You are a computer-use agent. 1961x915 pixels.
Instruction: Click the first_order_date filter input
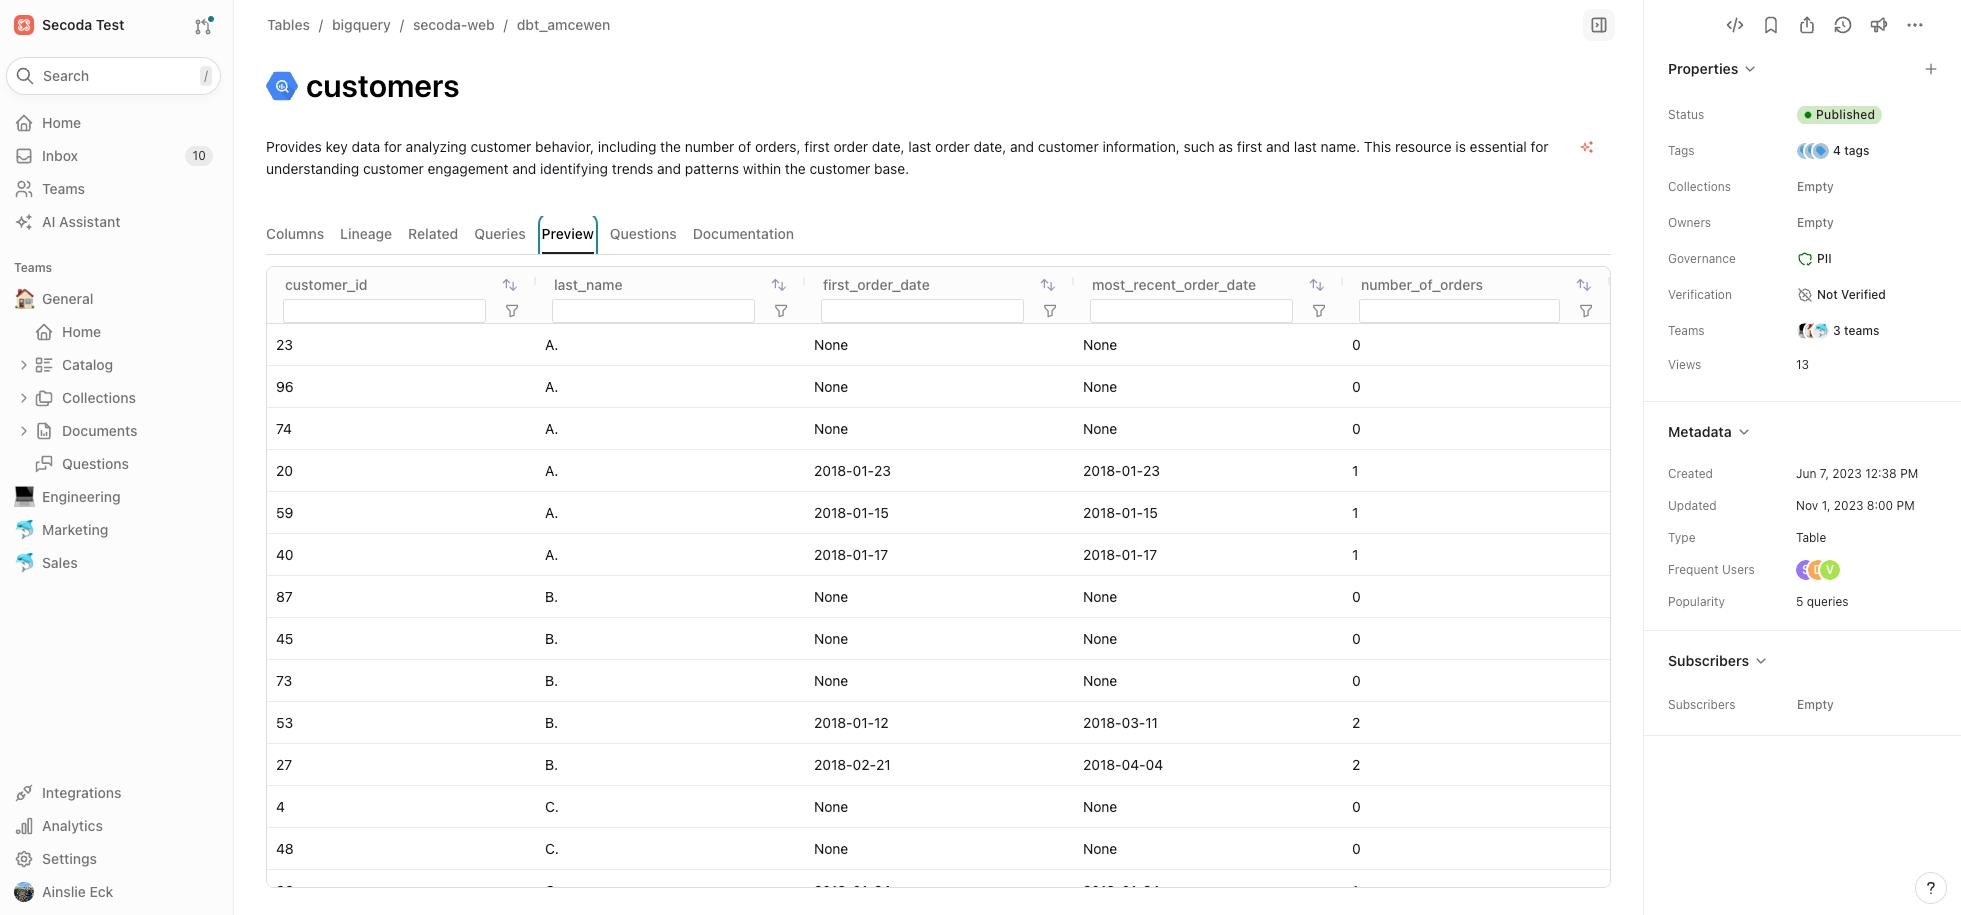(x=921, y=311)
